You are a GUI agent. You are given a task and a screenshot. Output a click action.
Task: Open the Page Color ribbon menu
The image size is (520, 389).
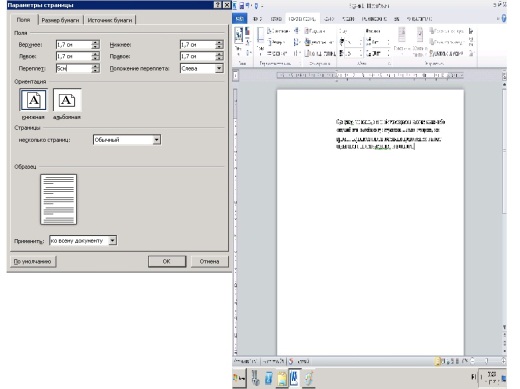pyautogui.click(x=319, y=42)
